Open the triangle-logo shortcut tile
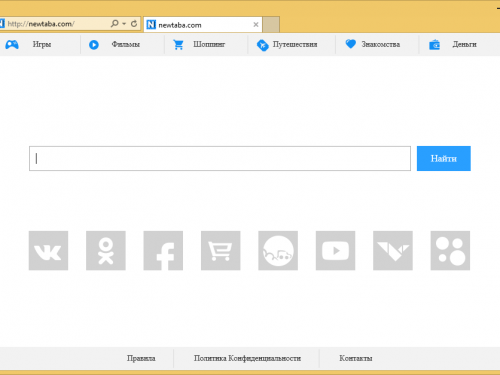The image size is (500, 375). tap(393, 250)
